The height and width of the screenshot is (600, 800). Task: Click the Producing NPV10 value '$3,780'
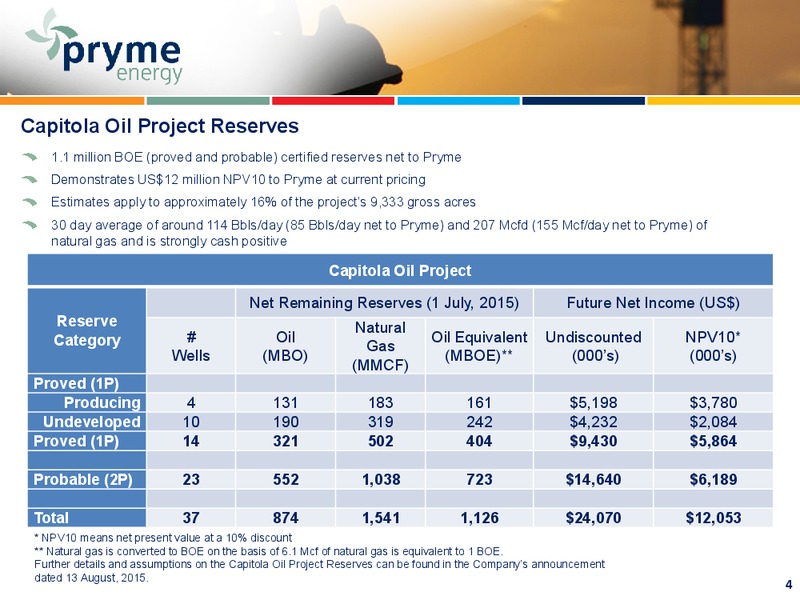click(713, 403)
